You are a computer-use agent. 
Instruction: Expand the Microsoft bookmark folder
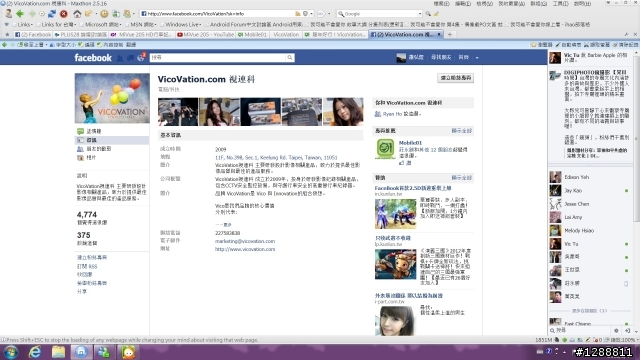click(x=100, y=24)
